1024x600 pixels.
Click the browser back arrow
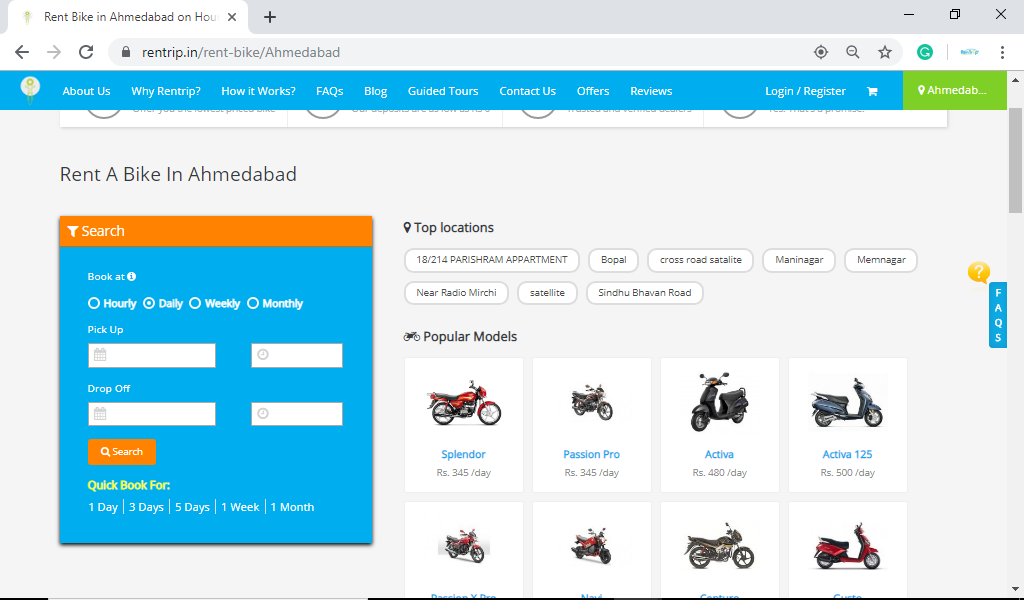click(22, 52)
